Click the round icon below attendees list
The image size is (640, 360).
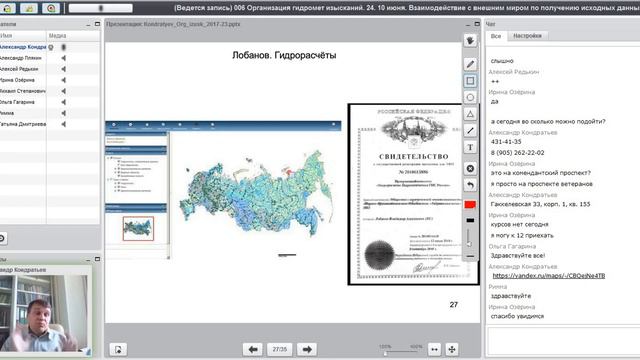(2, 238)
